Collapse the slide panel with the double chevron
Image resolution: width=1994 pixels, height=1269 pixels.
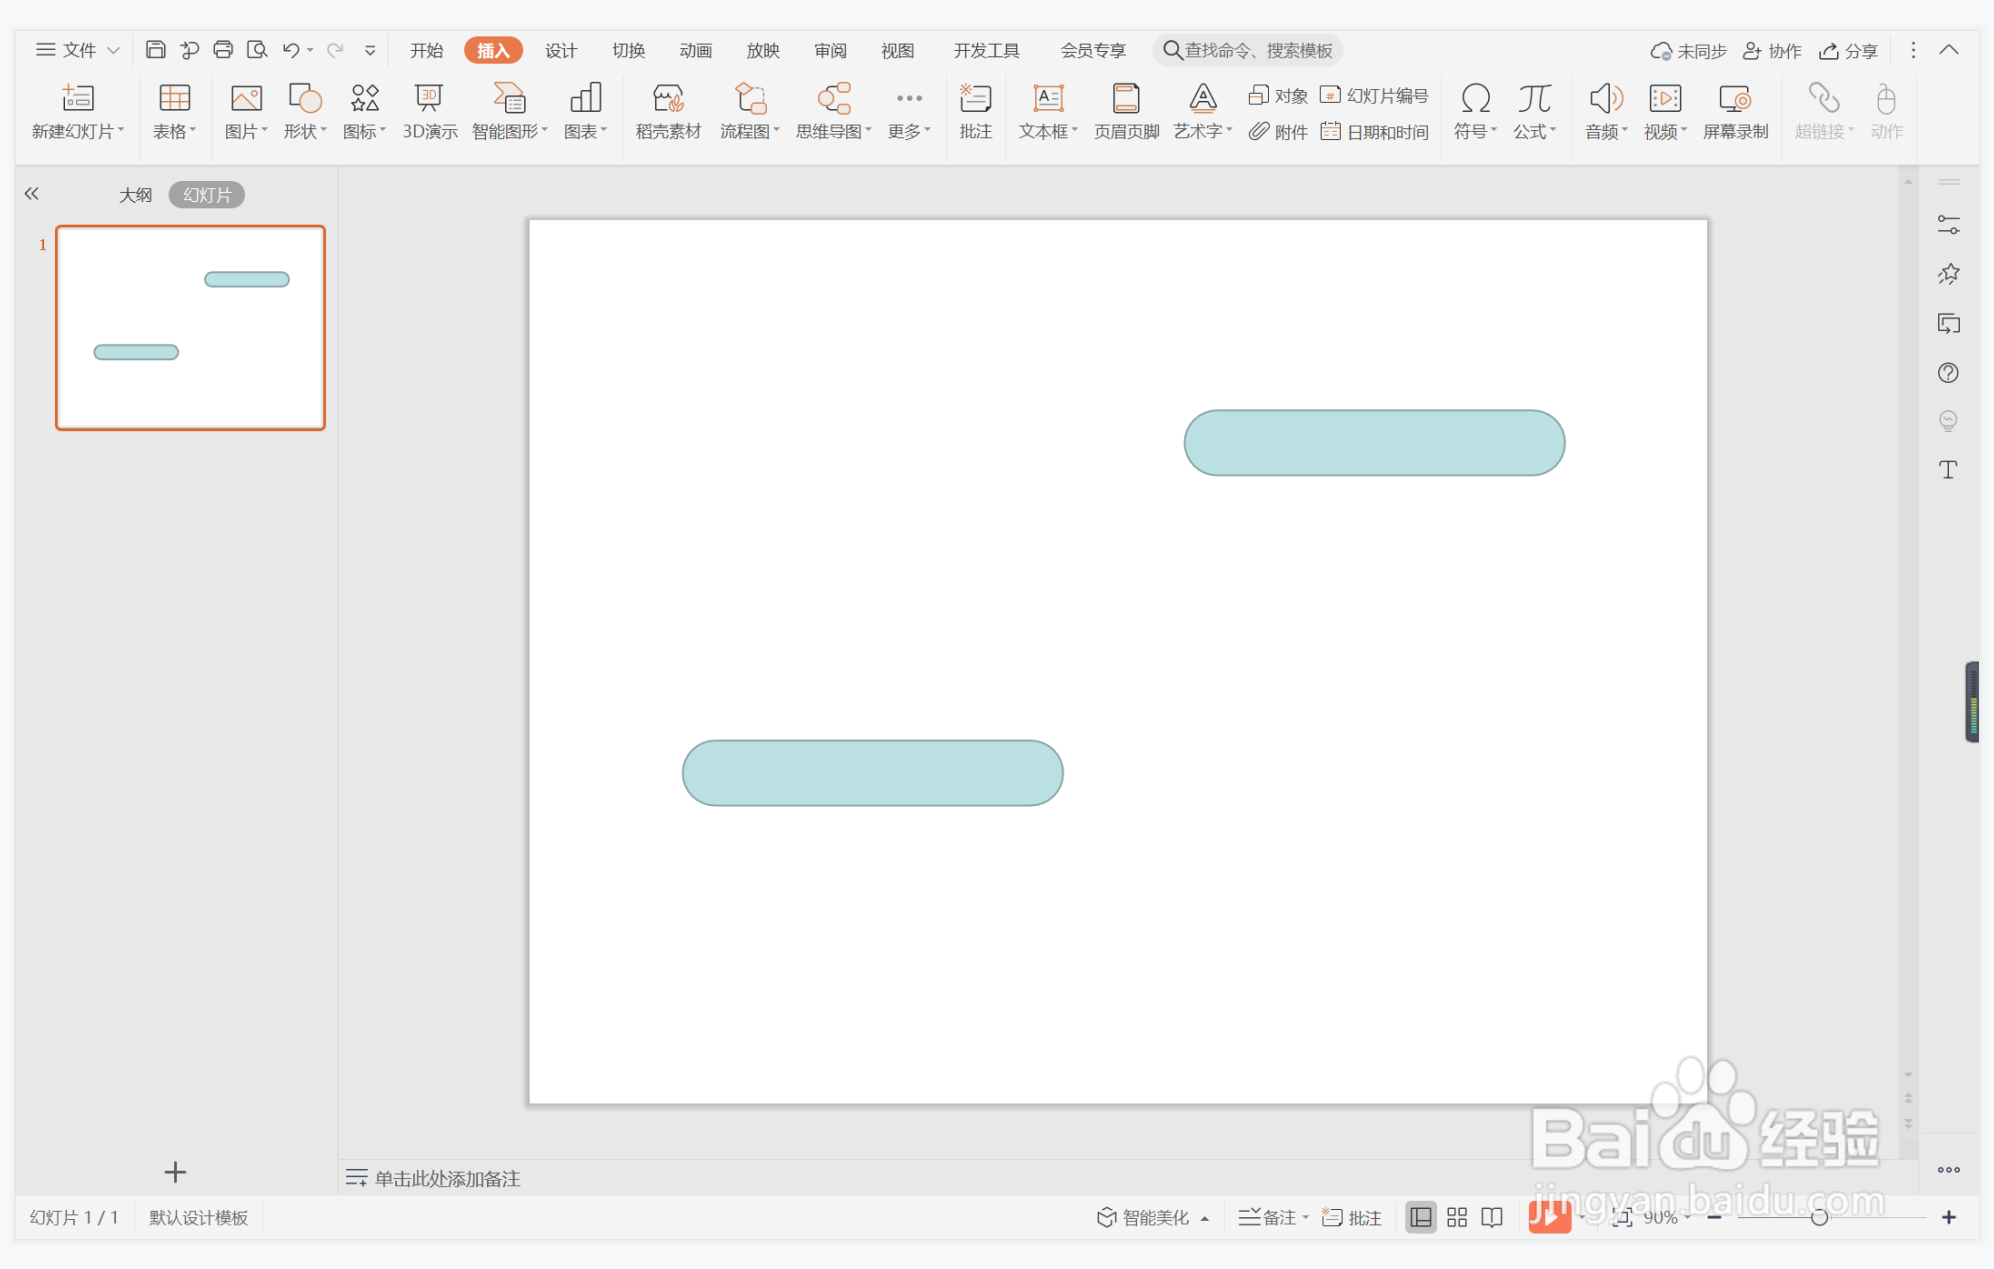tap(32, 194)
